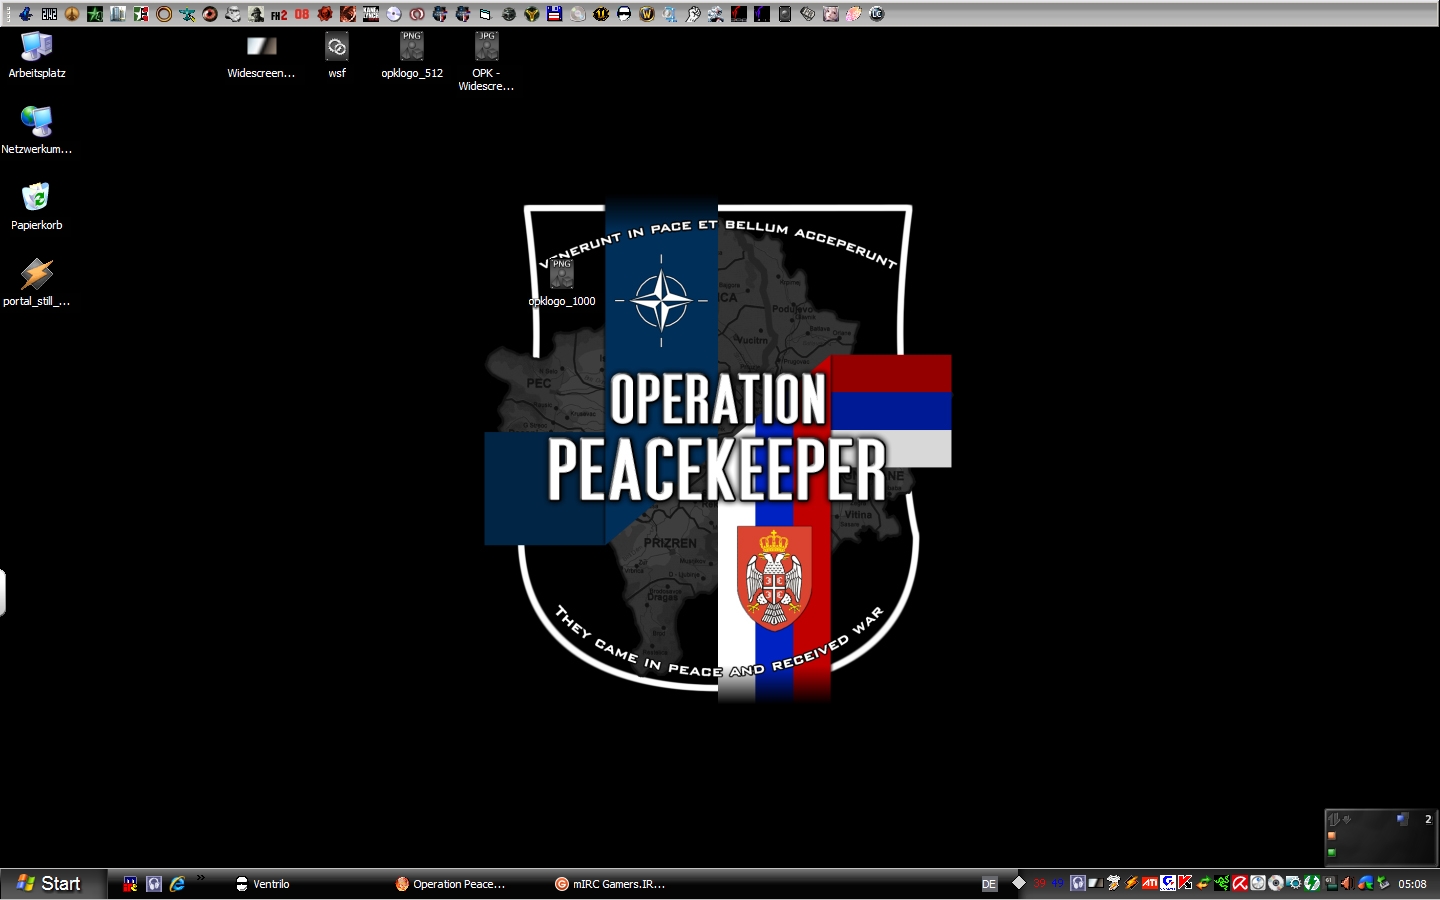Open Internet Explorer from Quick Launch

(x=177, y=884)
